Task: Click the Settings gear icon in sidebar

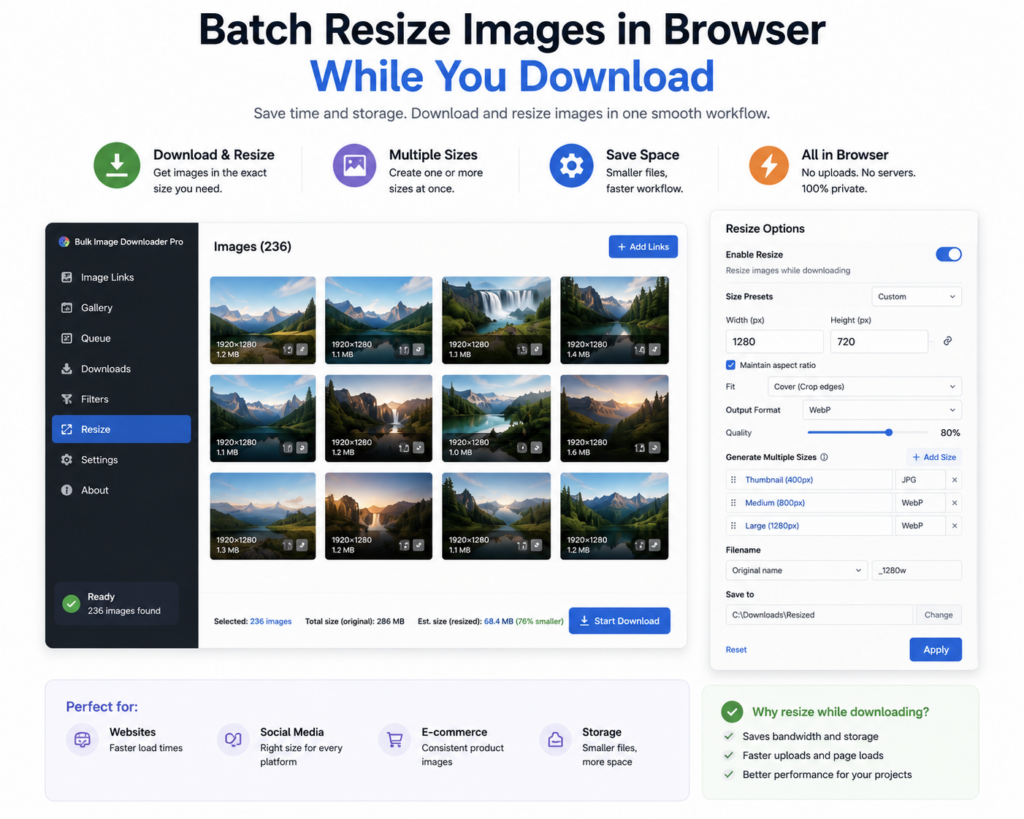Action: (67, 460)
